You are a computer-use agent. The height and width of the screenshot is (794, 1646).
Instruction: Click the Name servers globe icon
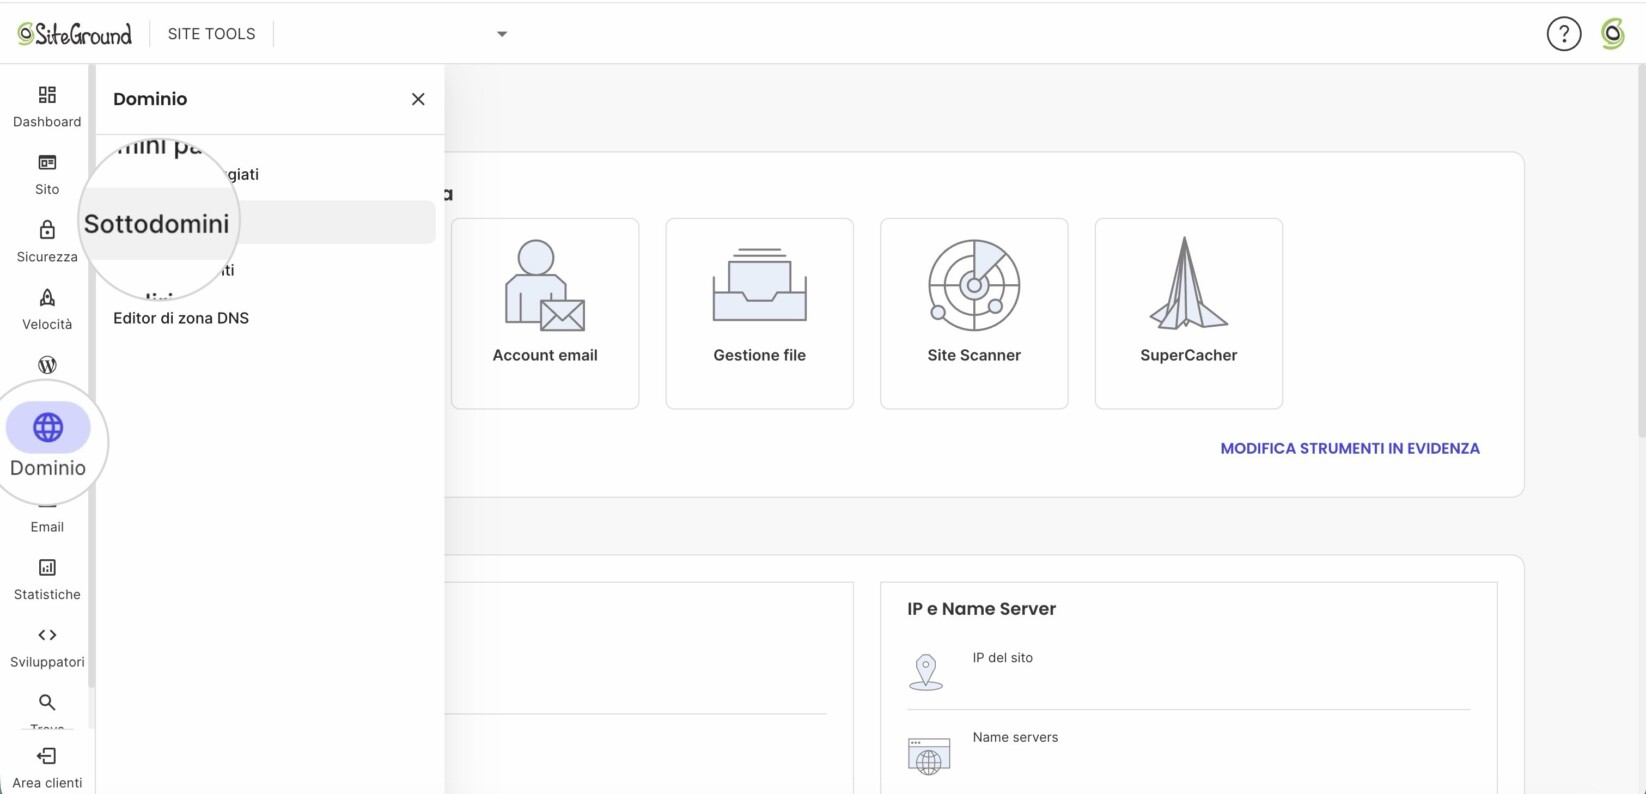[929, 757]
